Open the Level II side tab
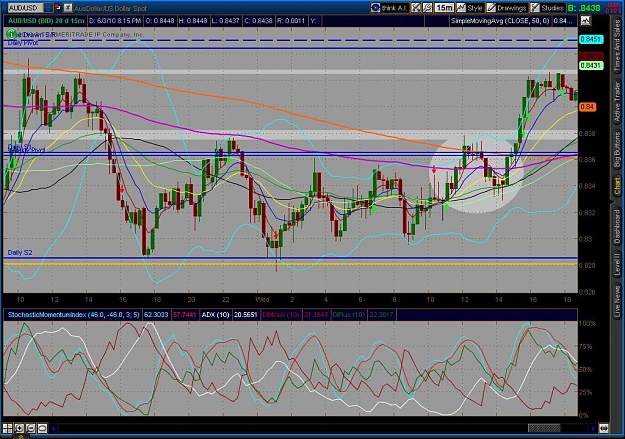625x439 pixels. point(617,264)
